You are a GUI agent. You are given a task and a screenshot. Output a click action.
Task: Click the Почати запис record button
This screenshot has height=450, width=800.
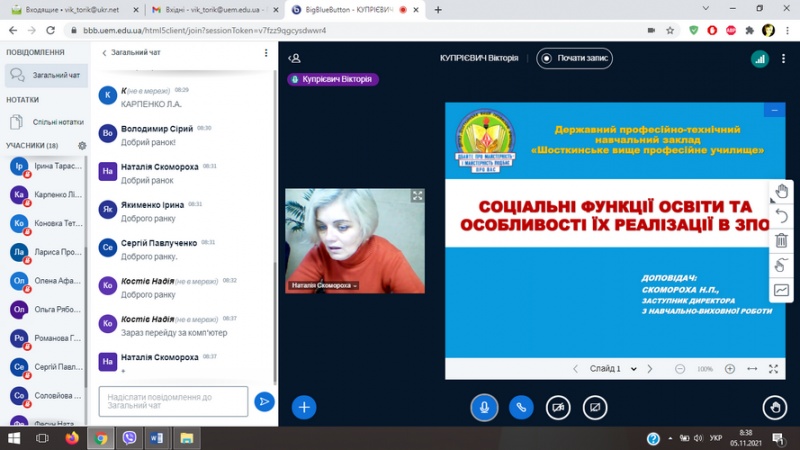(x=574, y=58)
